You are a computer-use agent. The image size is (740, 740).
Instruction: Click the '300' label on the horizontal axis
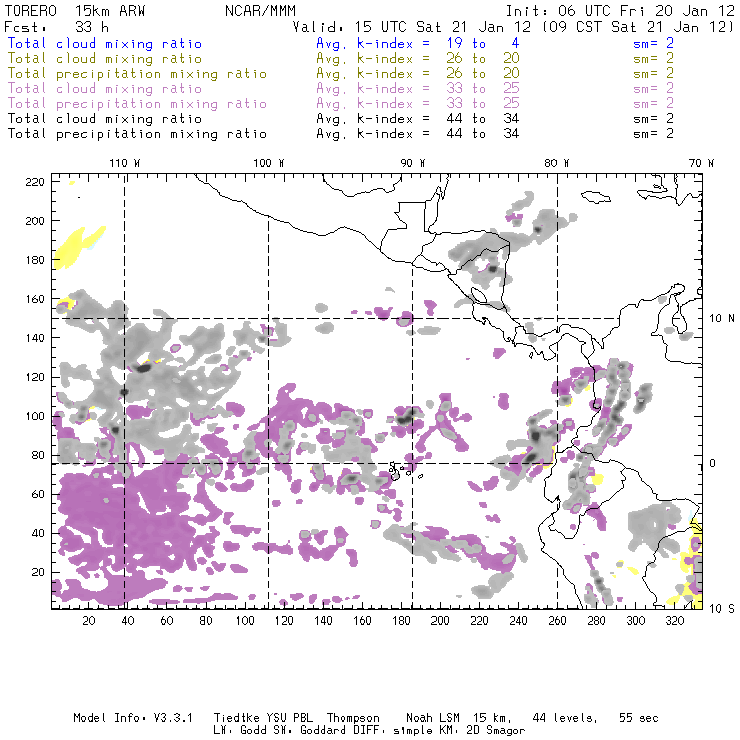[x=636, y=621]
